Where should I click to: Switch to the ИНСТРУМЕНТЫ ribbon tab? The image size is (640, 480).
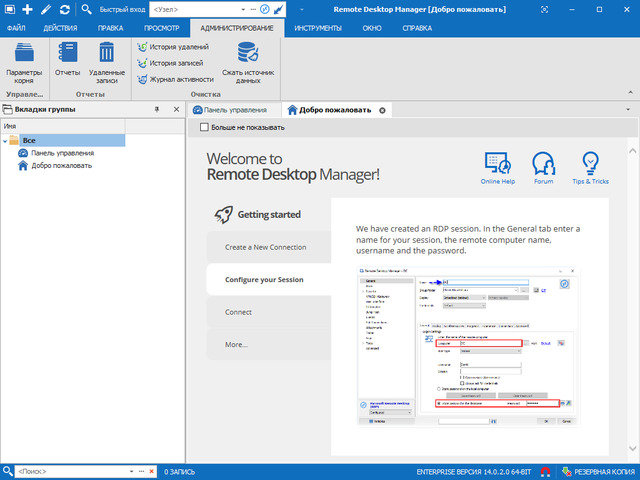[318, 28]
